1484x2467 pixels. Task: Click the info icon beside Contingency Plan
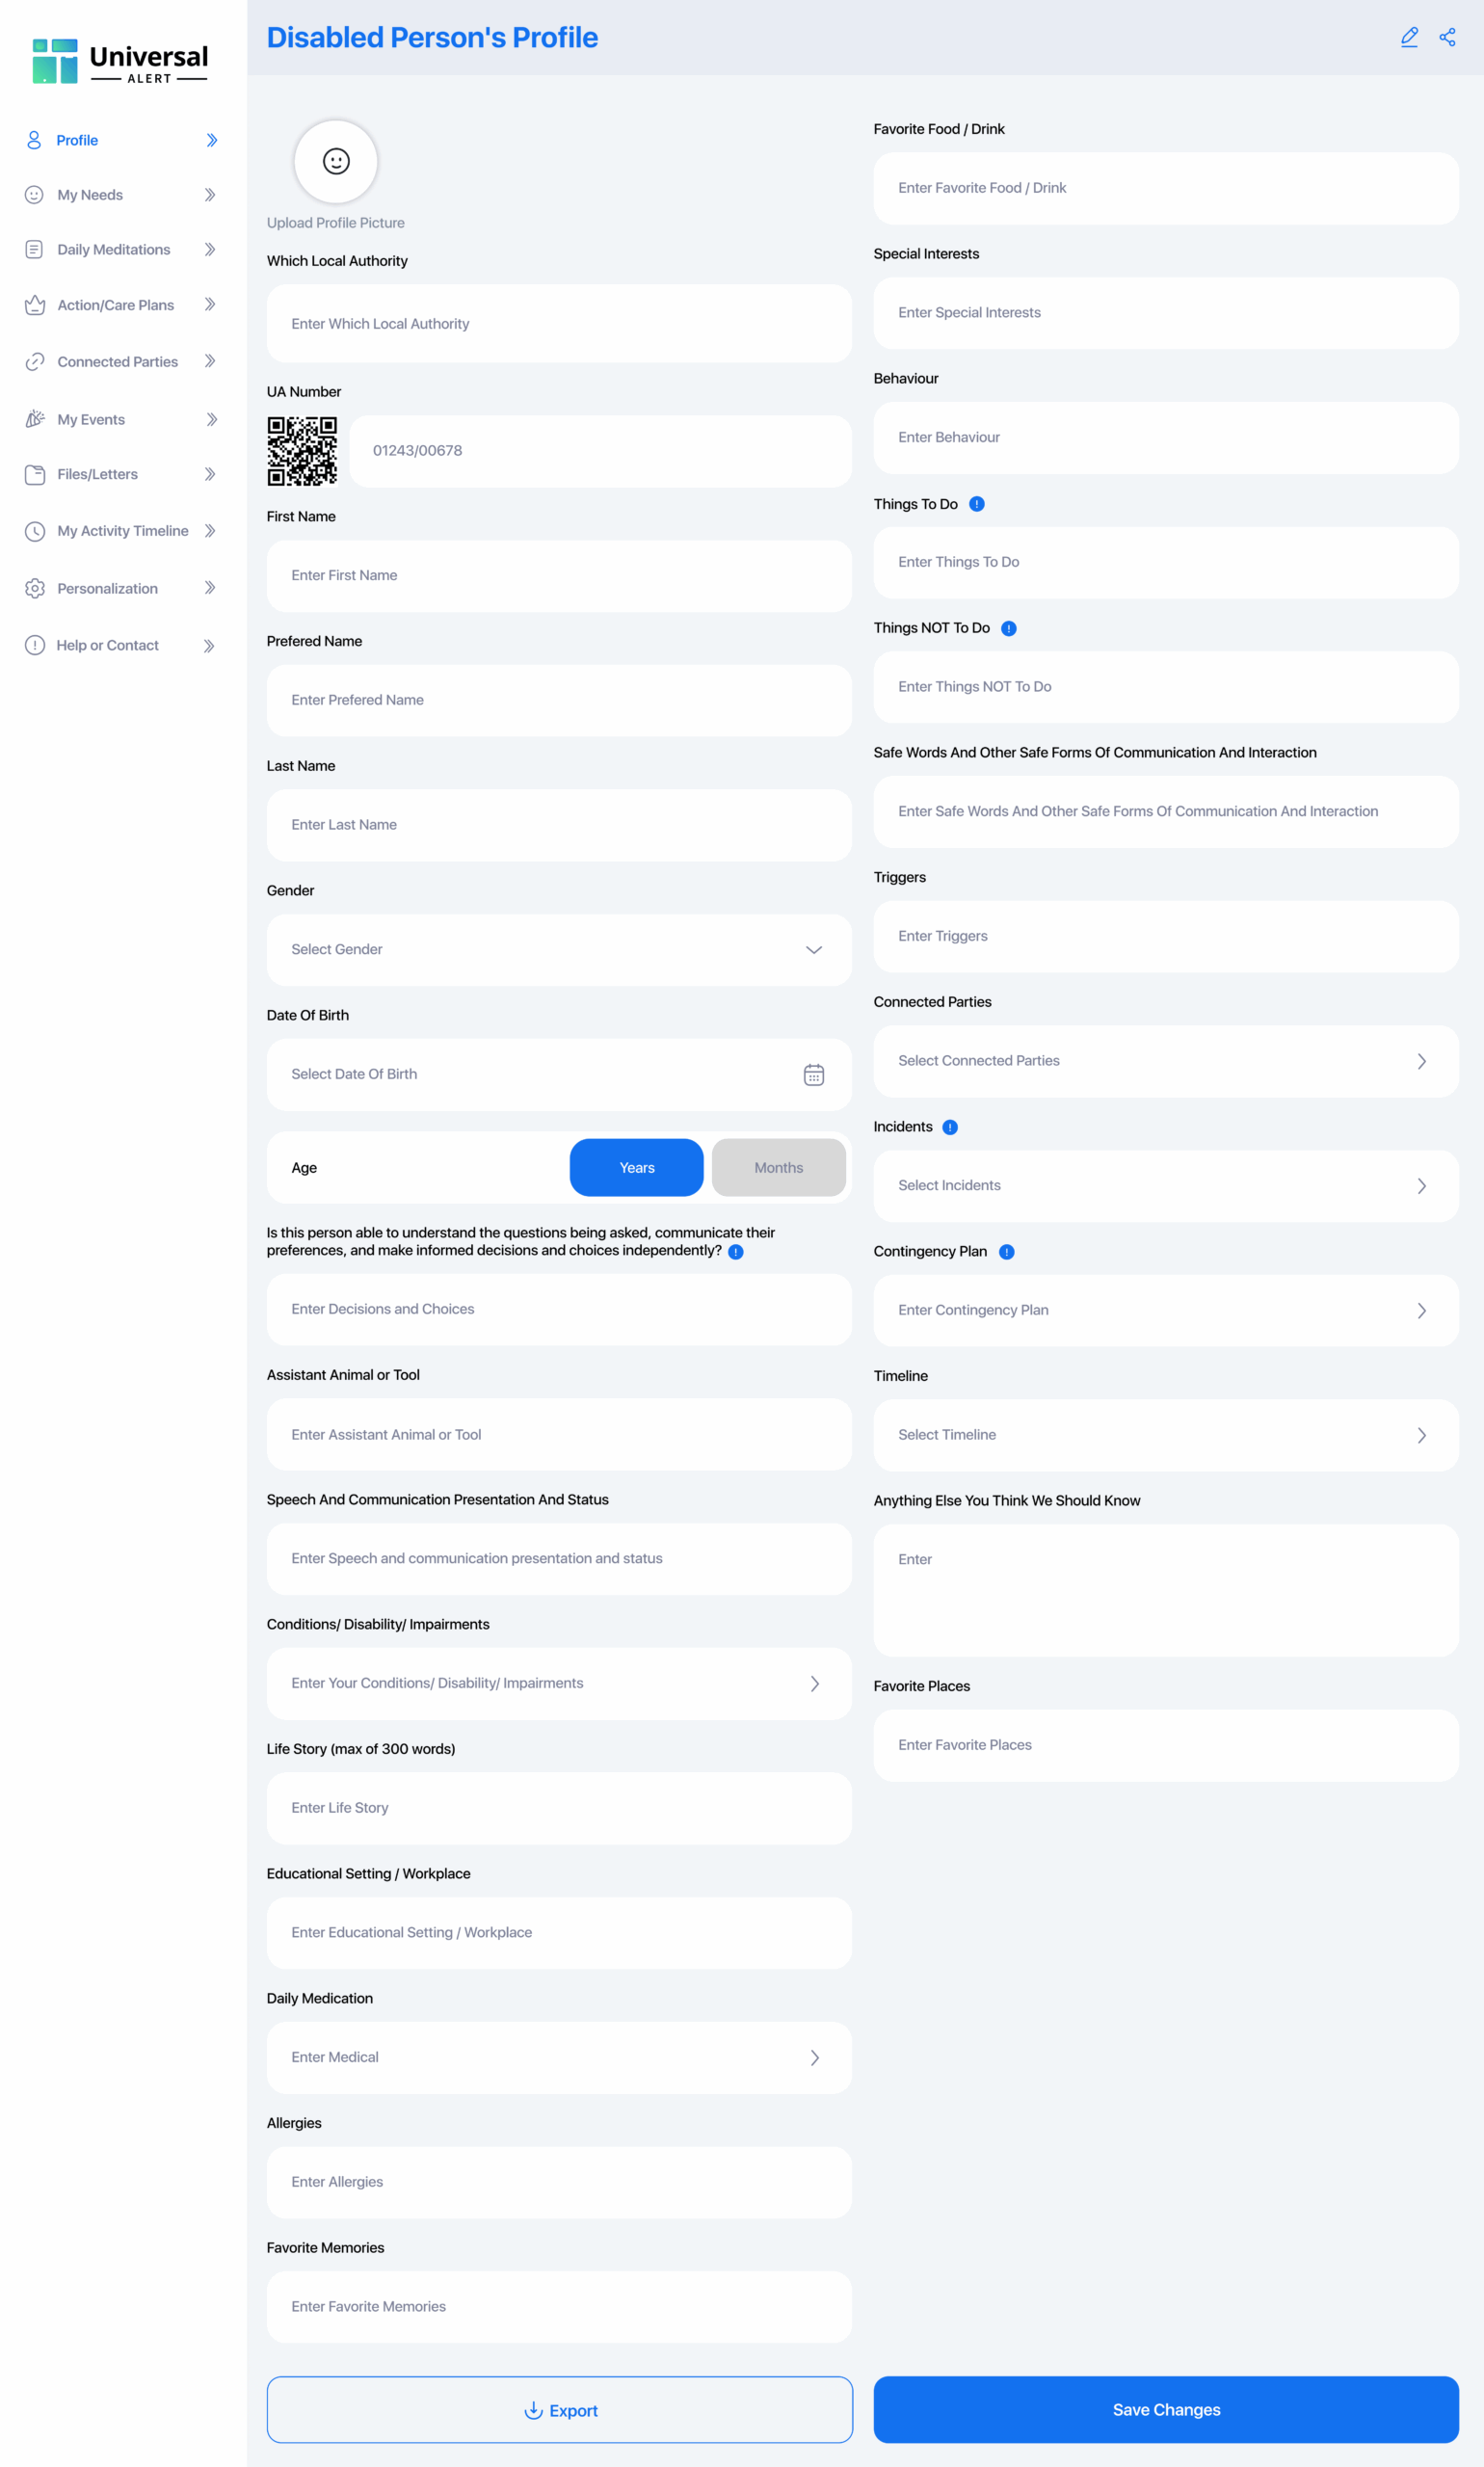(1007, 1252)
